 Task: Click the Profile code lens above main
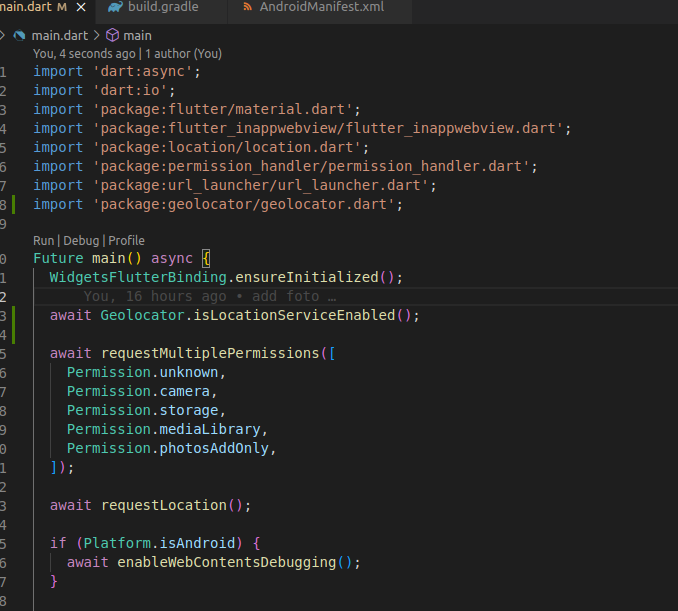(x=126, y=240)
